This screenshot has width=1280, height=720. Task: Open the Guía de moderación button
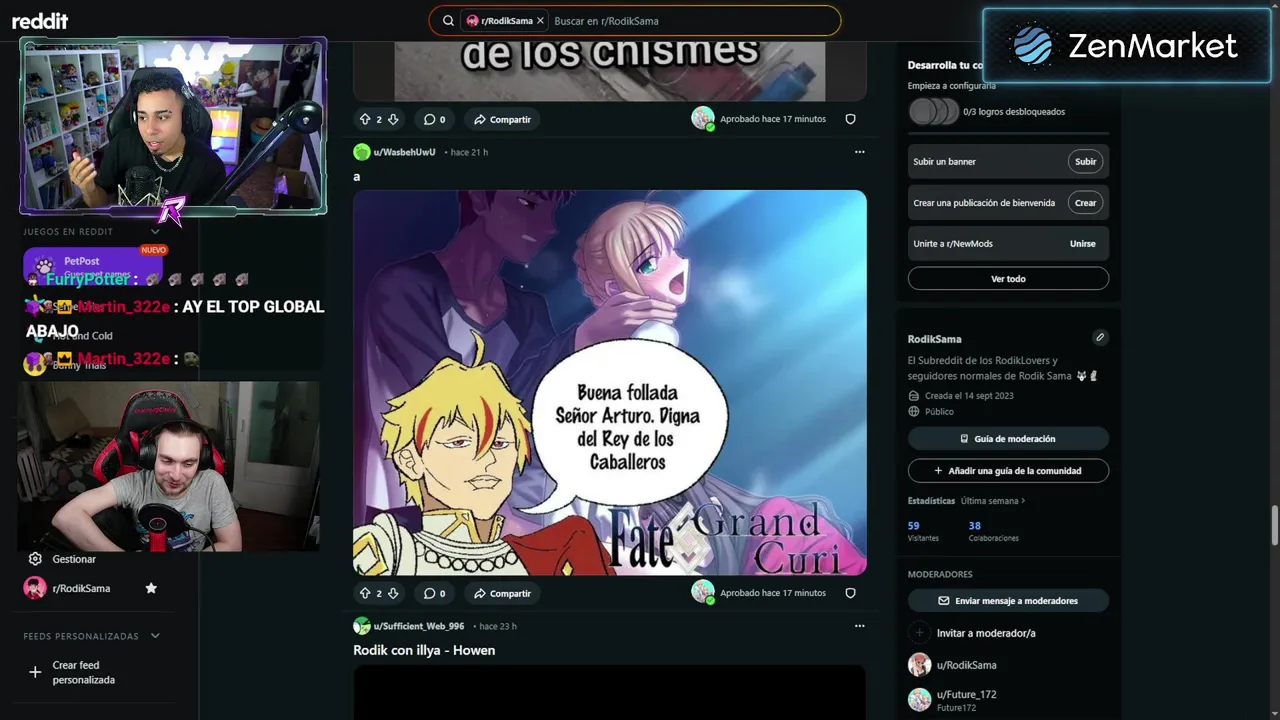pyautogui.click(x=1008, y=439)
